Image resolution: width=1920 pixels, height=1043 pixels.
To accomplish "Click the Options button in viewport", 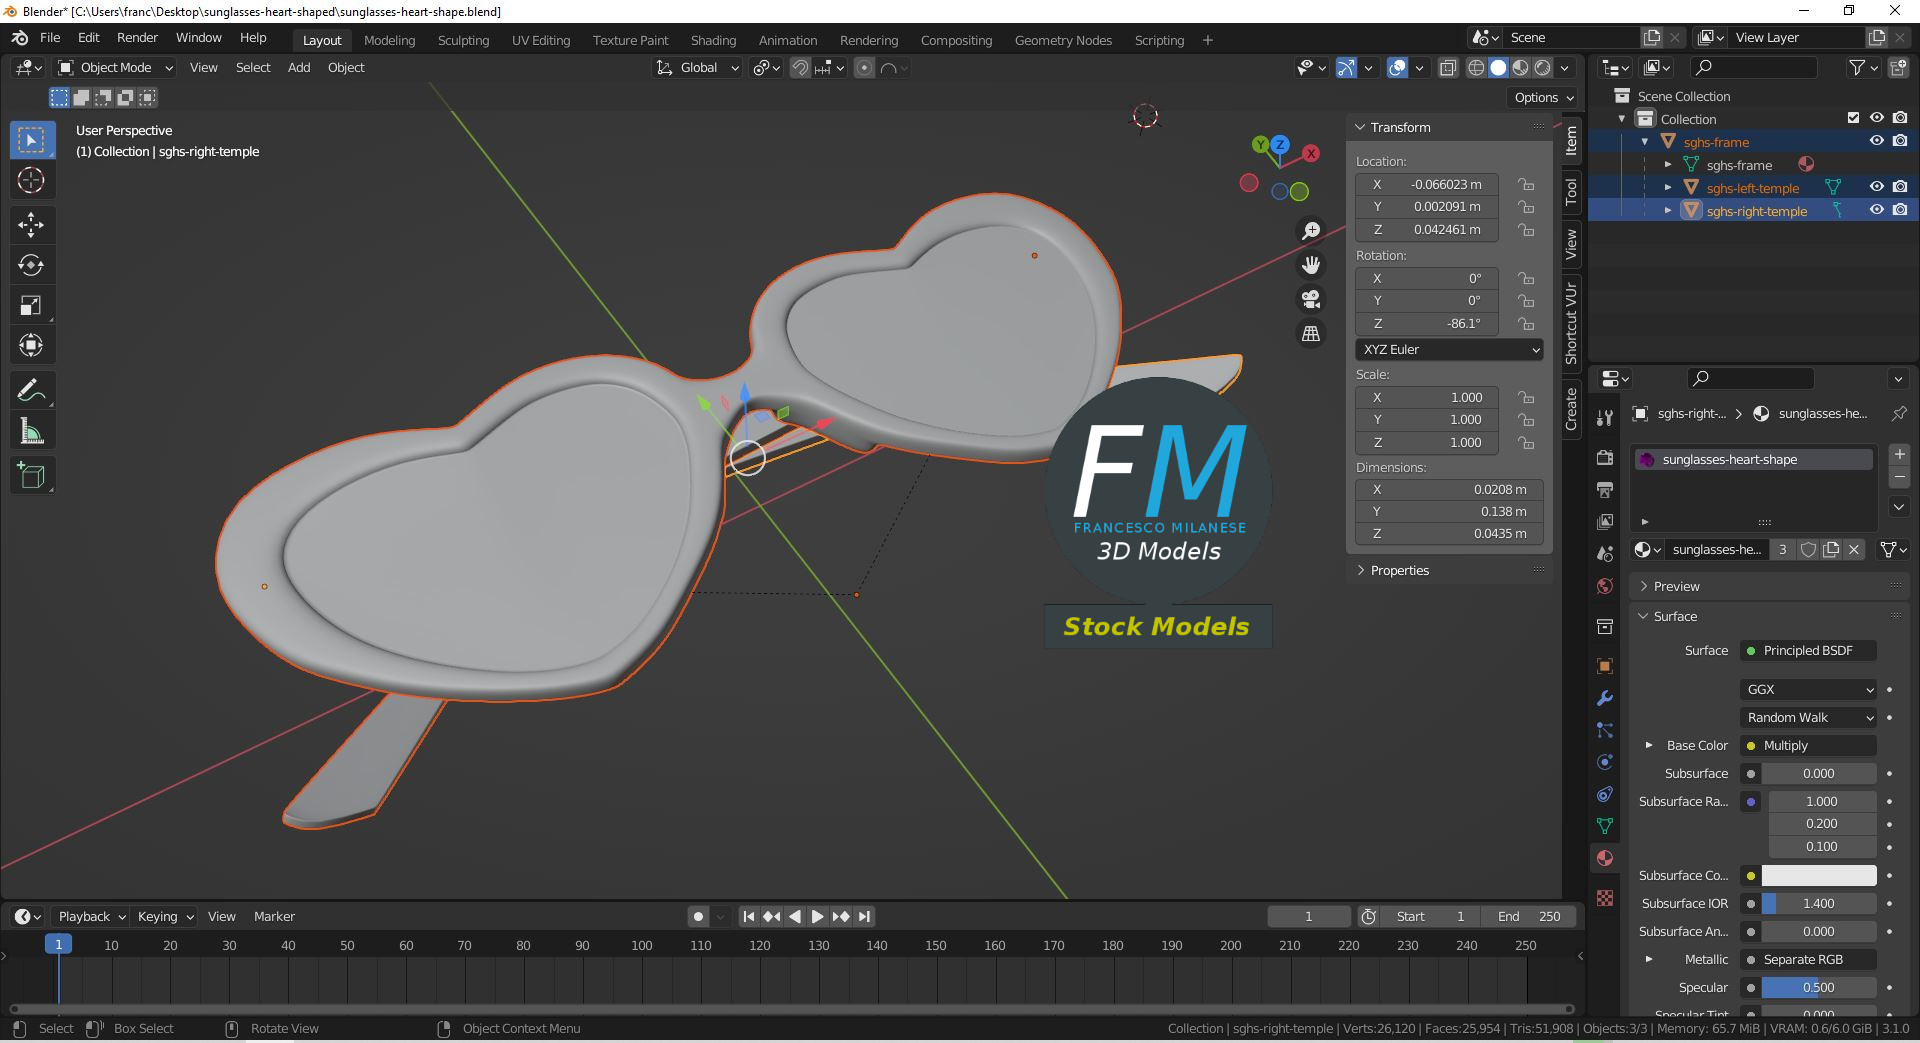I will point(1544,97).
